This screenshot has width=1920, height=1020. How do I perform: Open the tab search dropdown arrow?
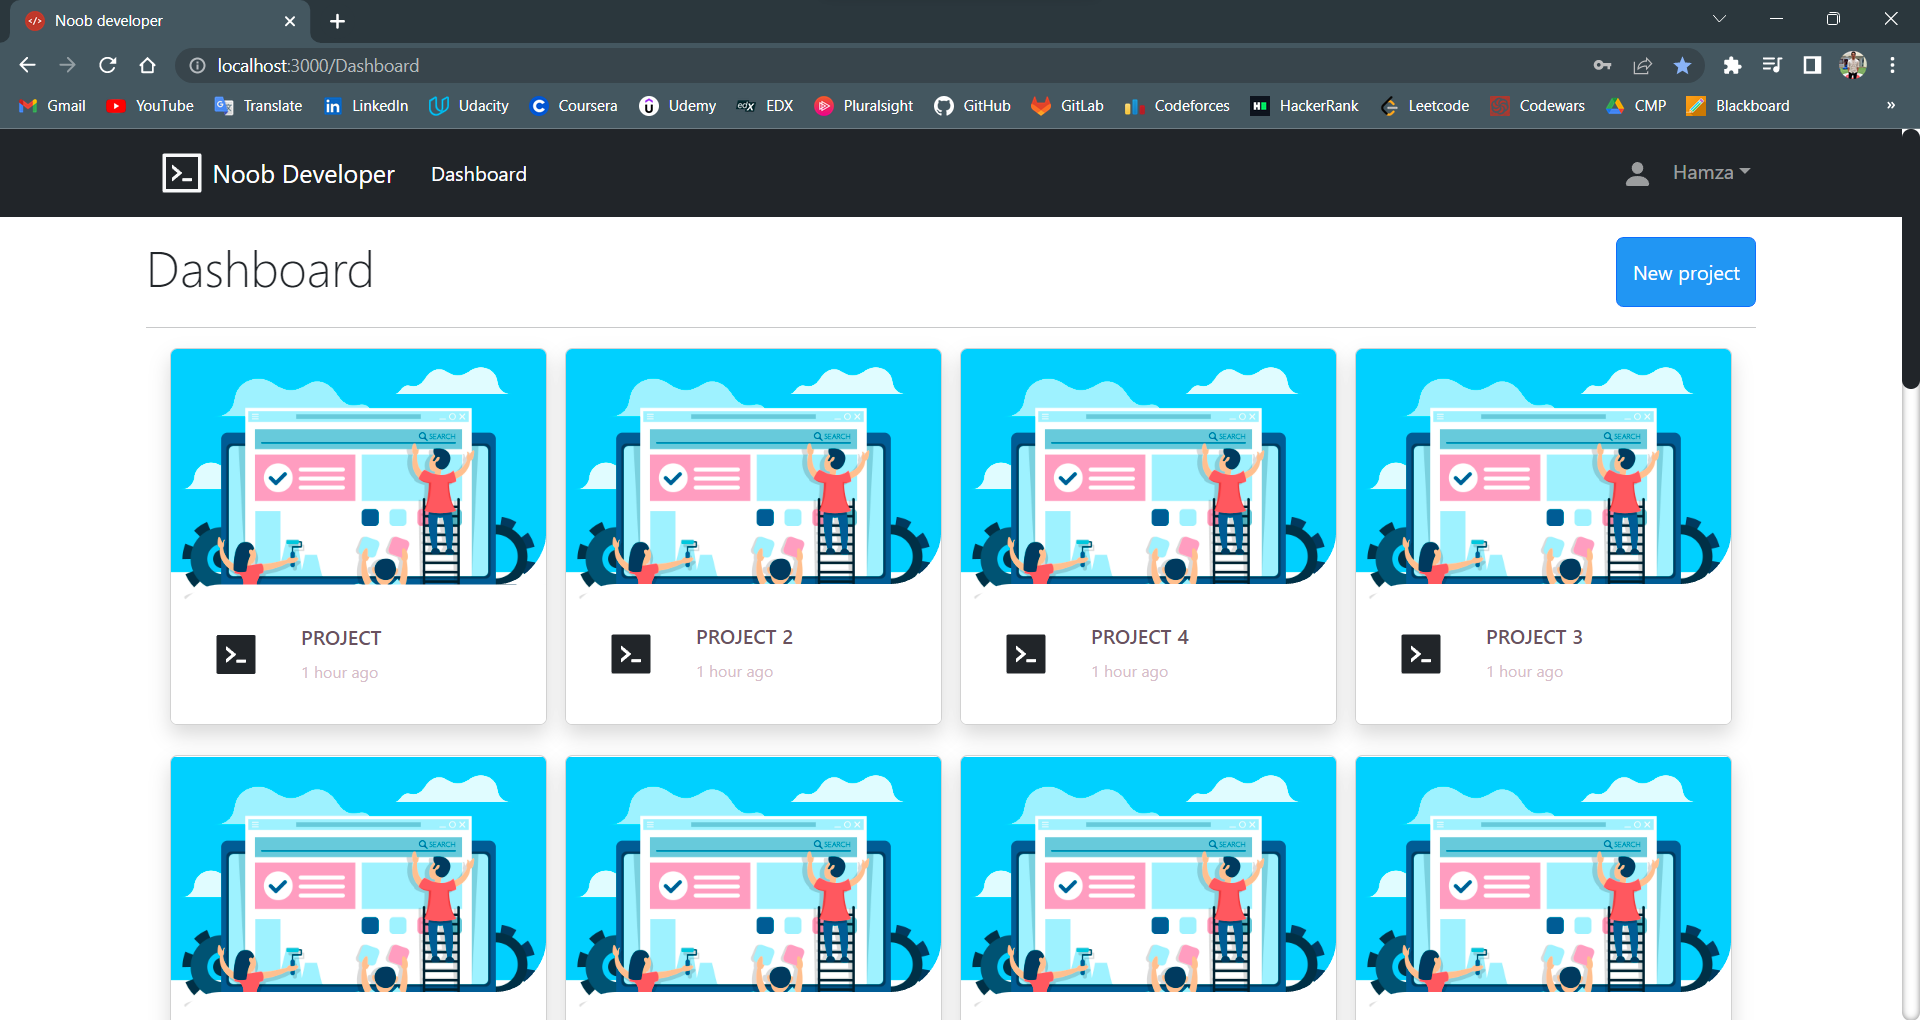tap(1719, 19)
